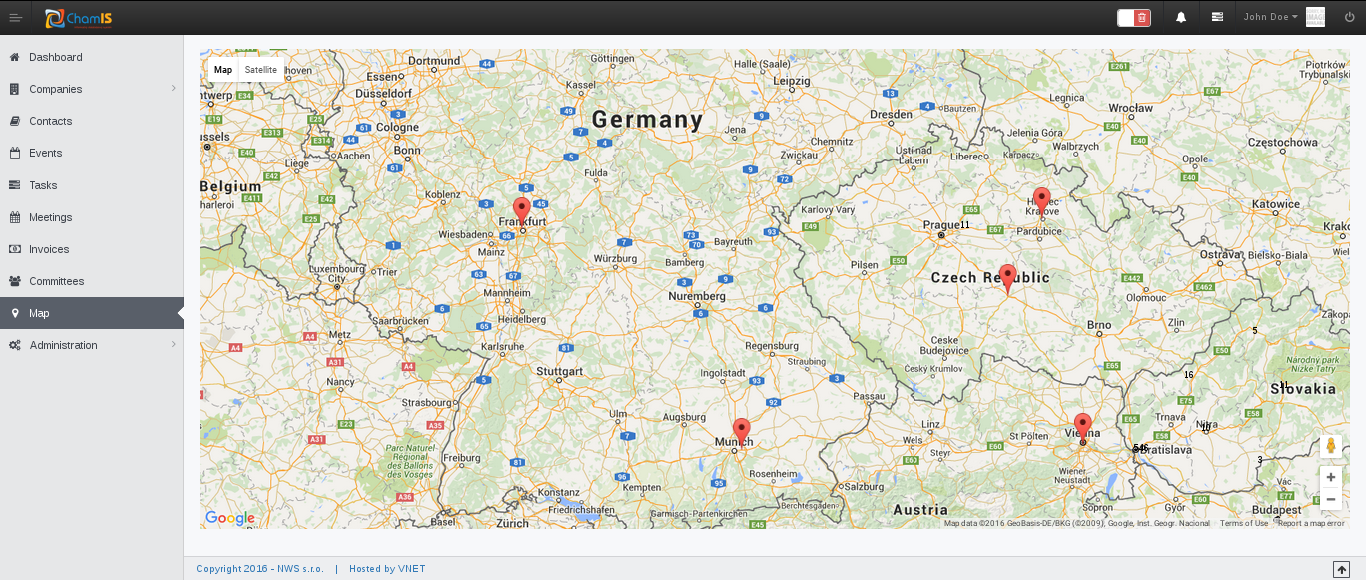Click the Dashboard home icon
This screenshot has height=580, width=1366.
14,57
